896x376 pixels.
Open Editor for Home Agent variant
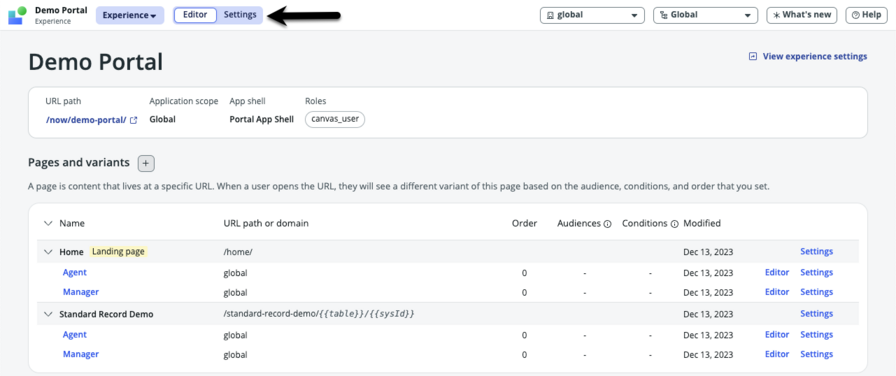777,273
